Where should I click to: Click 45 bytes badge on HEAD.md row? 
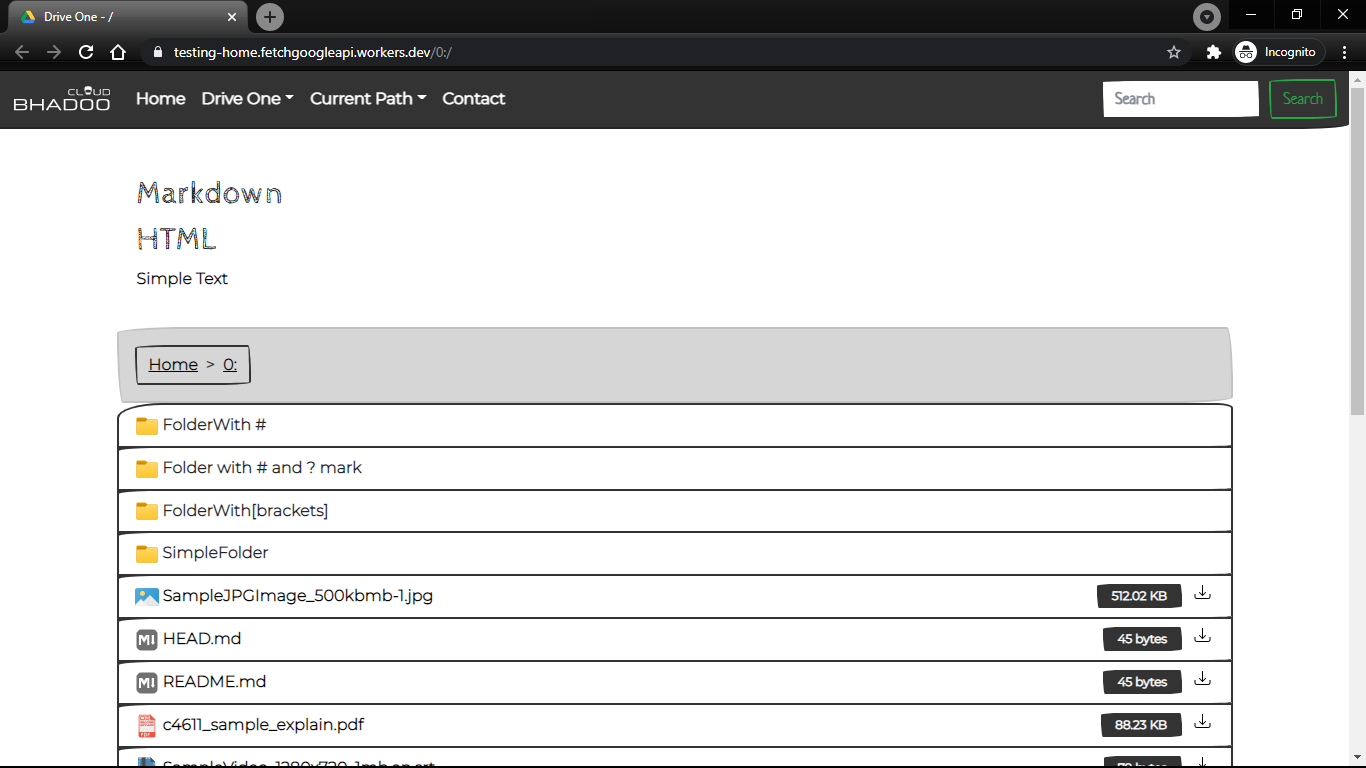(x=1142, y=639)
